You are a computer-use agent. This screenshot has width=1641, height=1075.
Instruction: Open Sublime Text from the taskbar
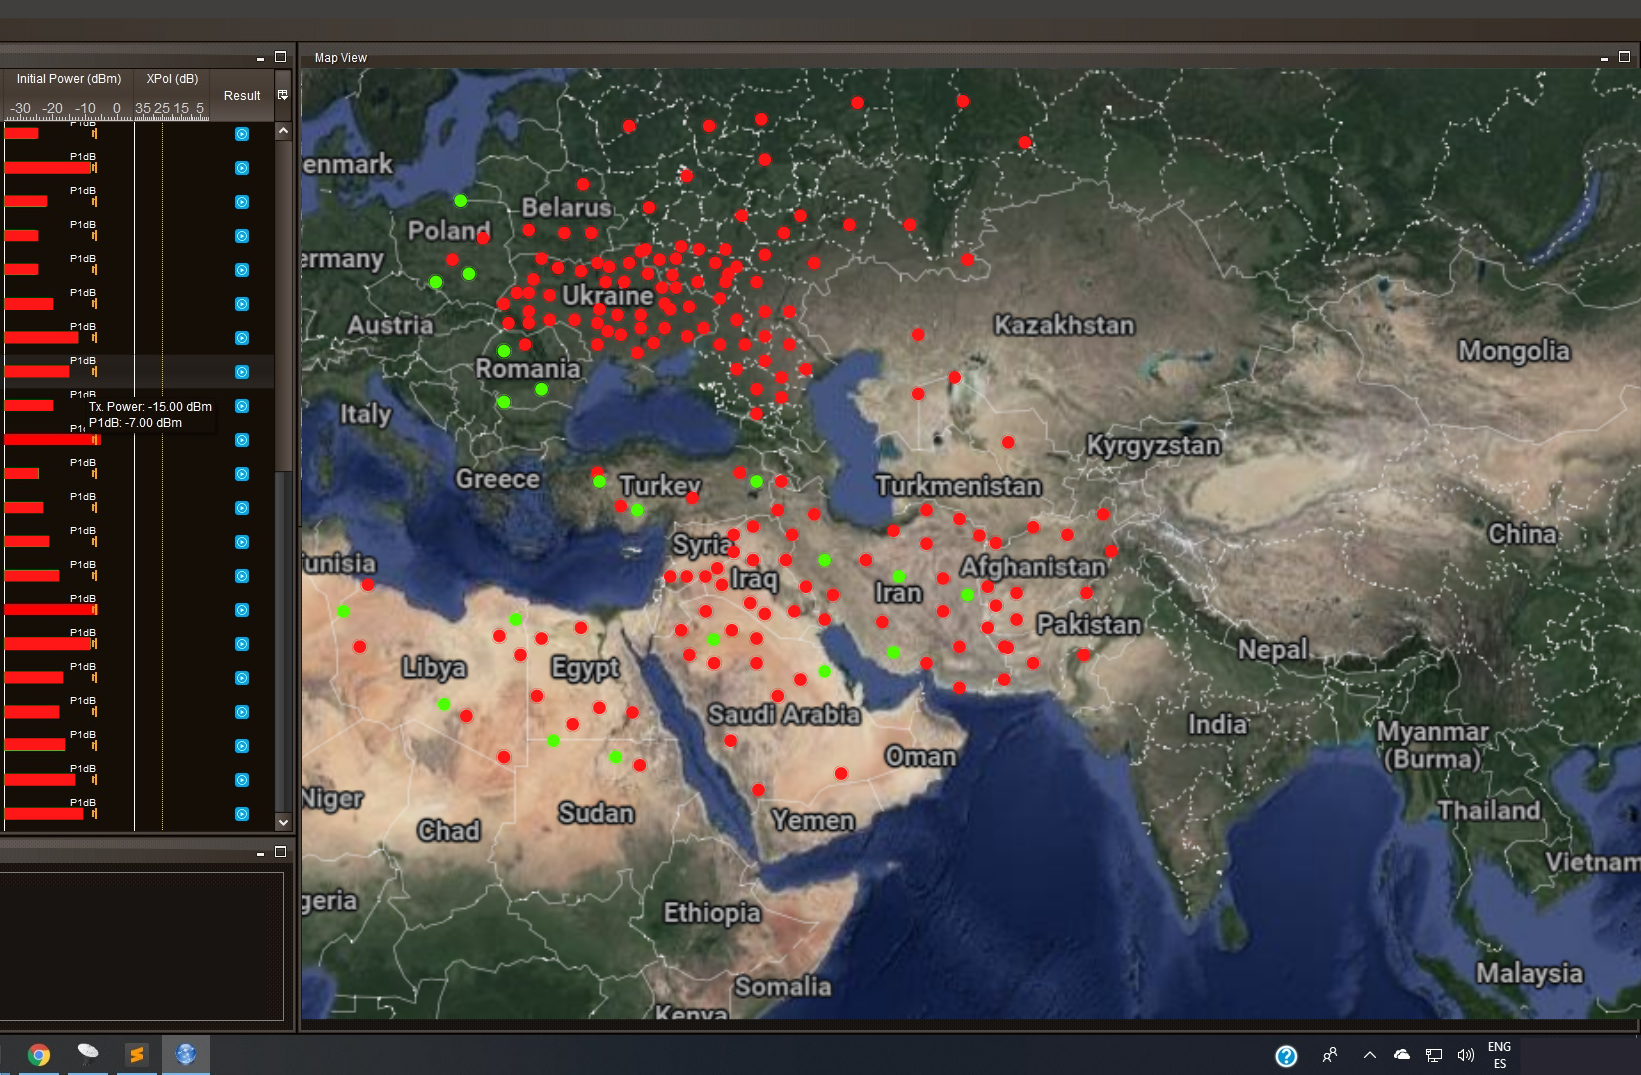[x=137, y=1054]
